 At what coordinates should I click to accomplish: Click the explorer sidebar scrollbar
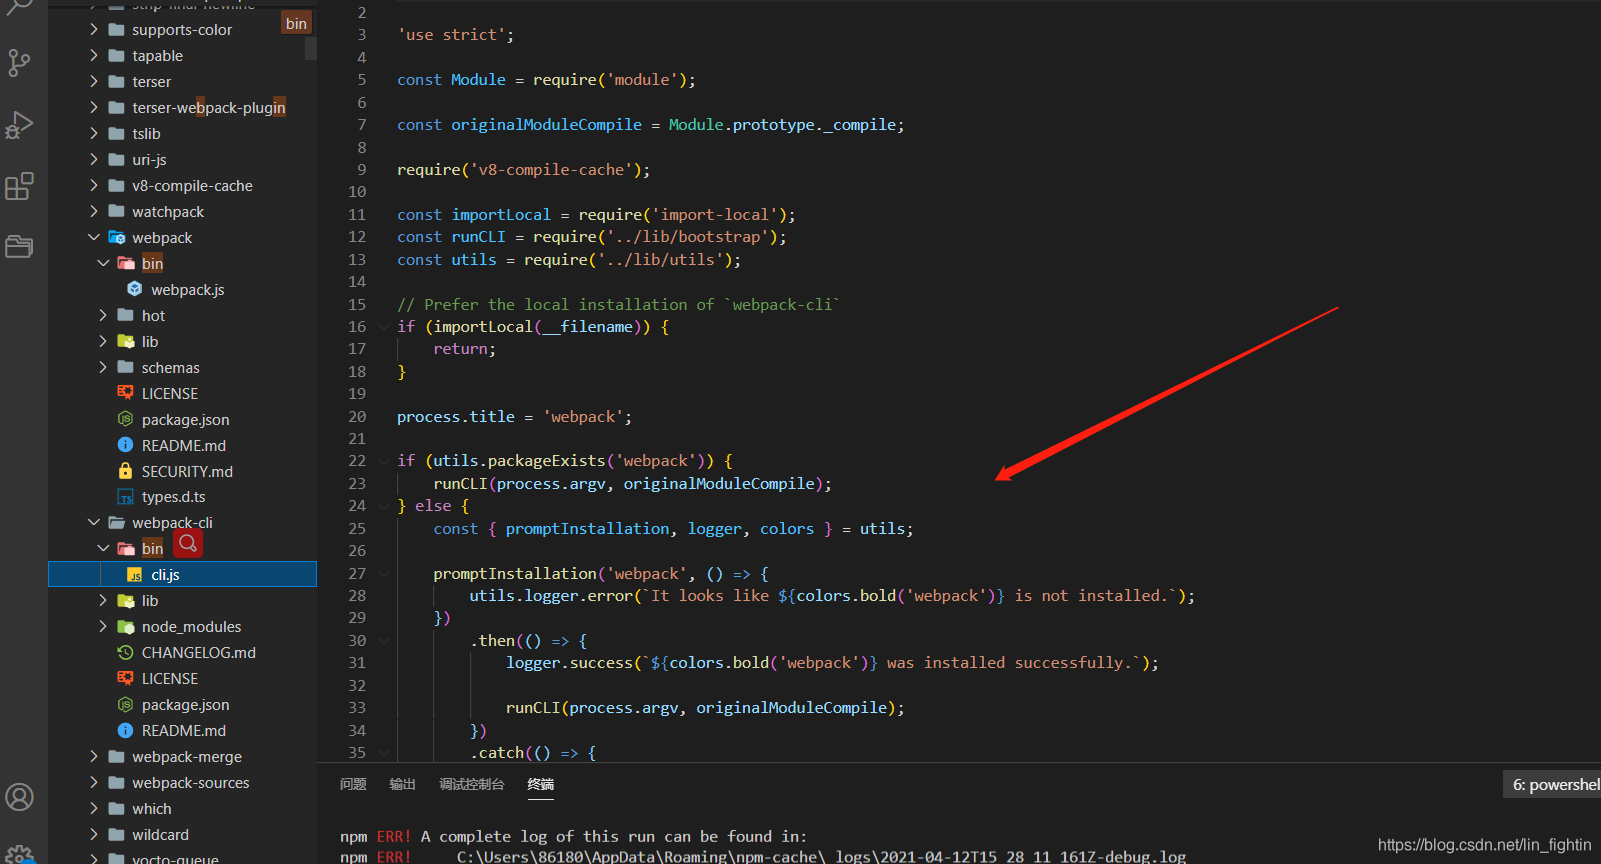click(x=311, y=48)
